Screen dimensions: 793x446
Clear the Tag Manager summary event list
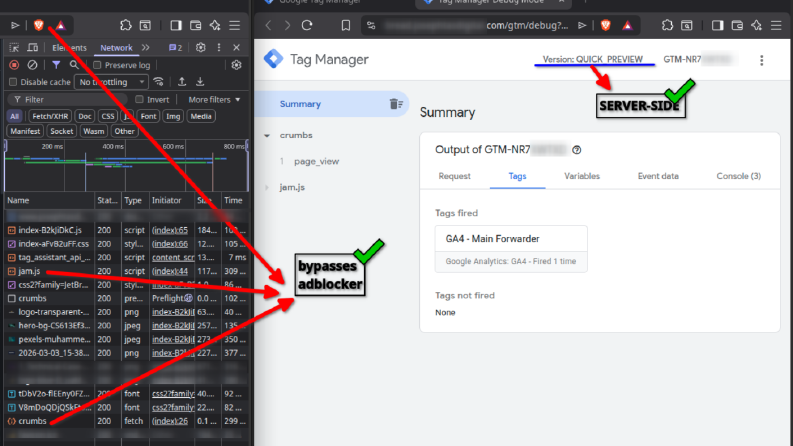pyautogui.click(x=396, y=104)
